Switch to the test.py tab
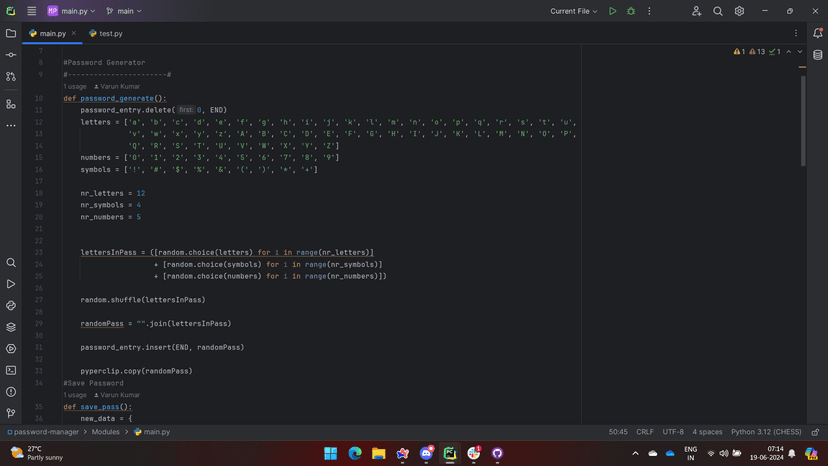Viewport: 828px width, 466px height. [x=106, y=33]
